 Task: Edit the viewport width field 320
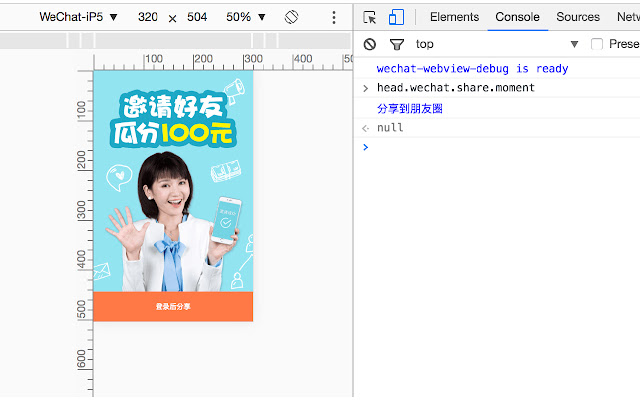pos(148,17)
